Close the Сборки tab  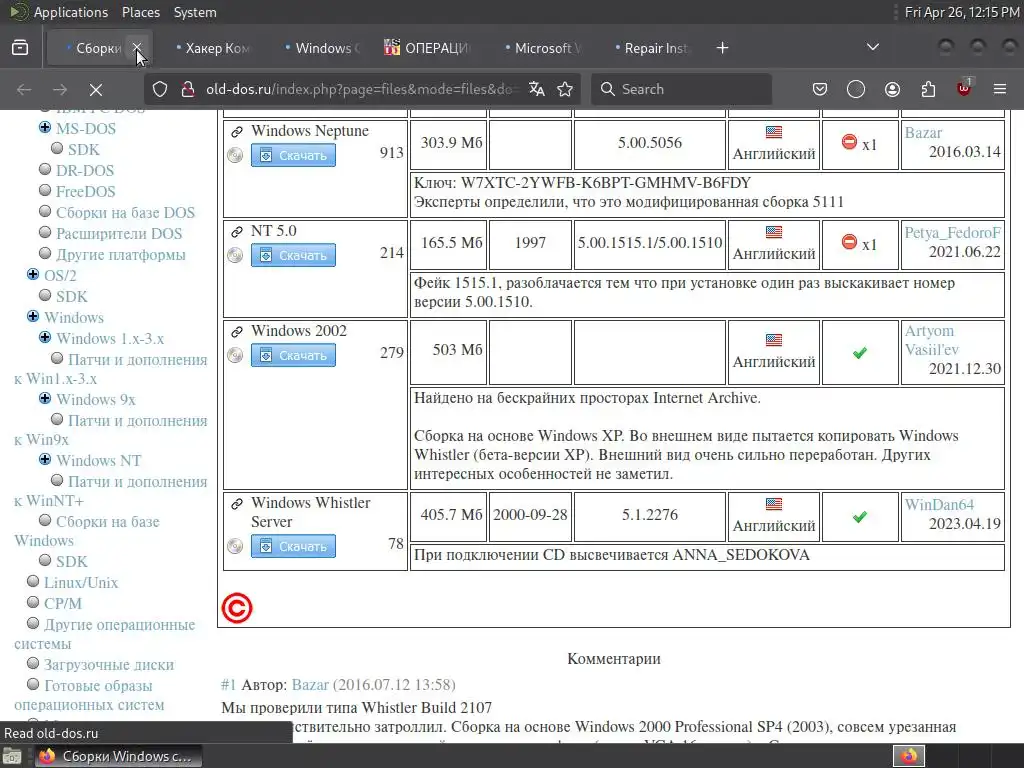pos(137,48)
